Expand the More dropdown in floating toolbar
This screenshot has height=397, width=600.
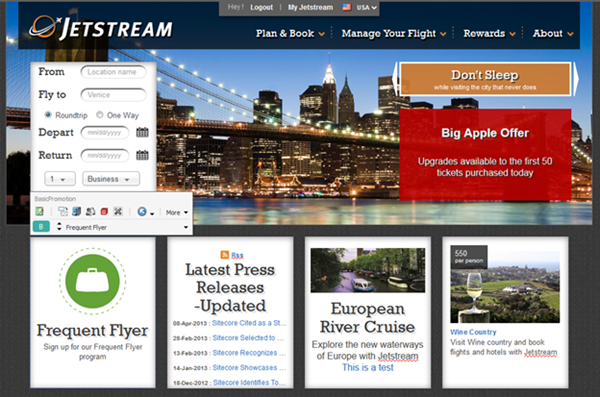point(177,212)
